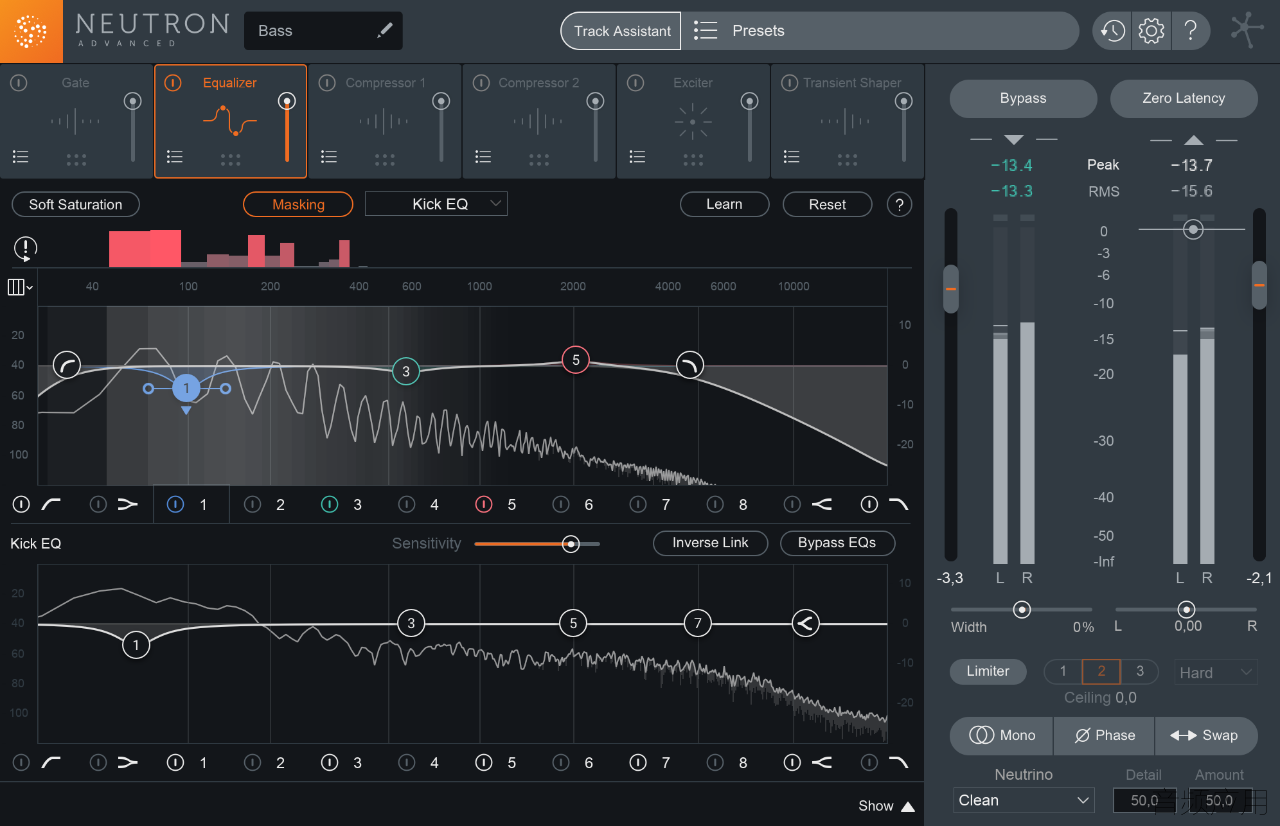Screen dimensions: 1280x826
Task: Open the Presets browser
Action: point(880,31)
